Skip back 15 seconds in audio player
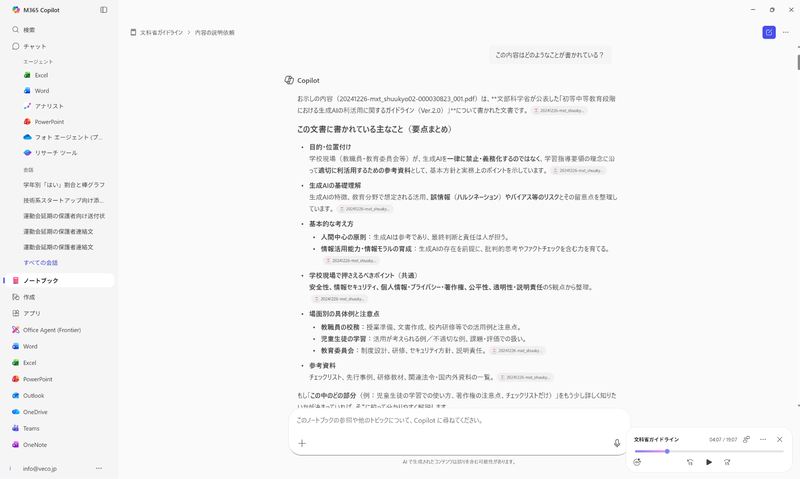The image size is (800, 479). click(690, 462)
